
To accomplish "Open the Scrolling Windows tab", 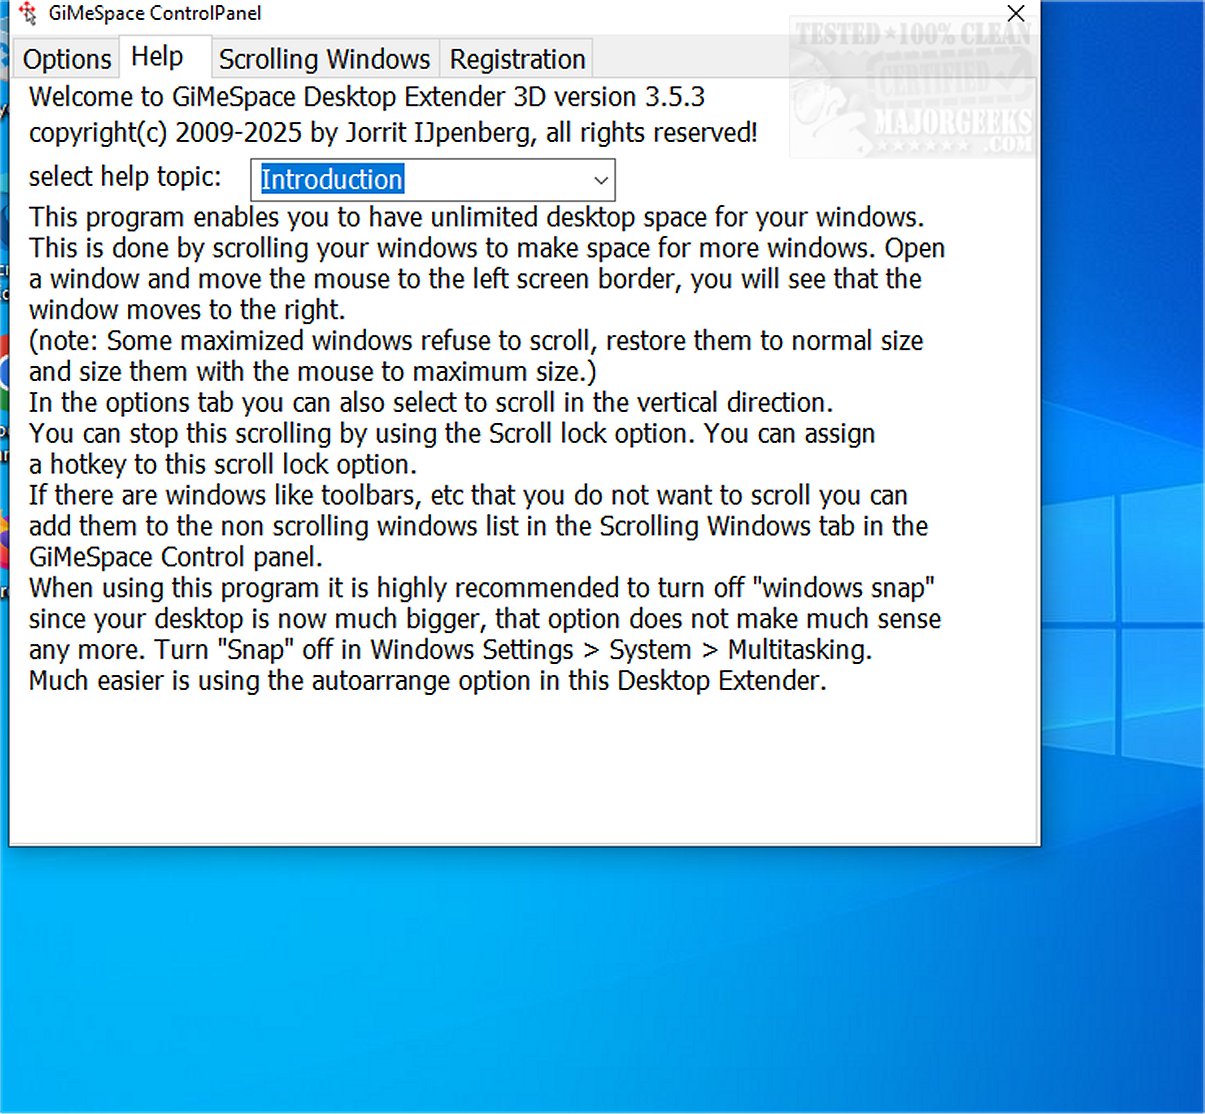I will [324, 59].
